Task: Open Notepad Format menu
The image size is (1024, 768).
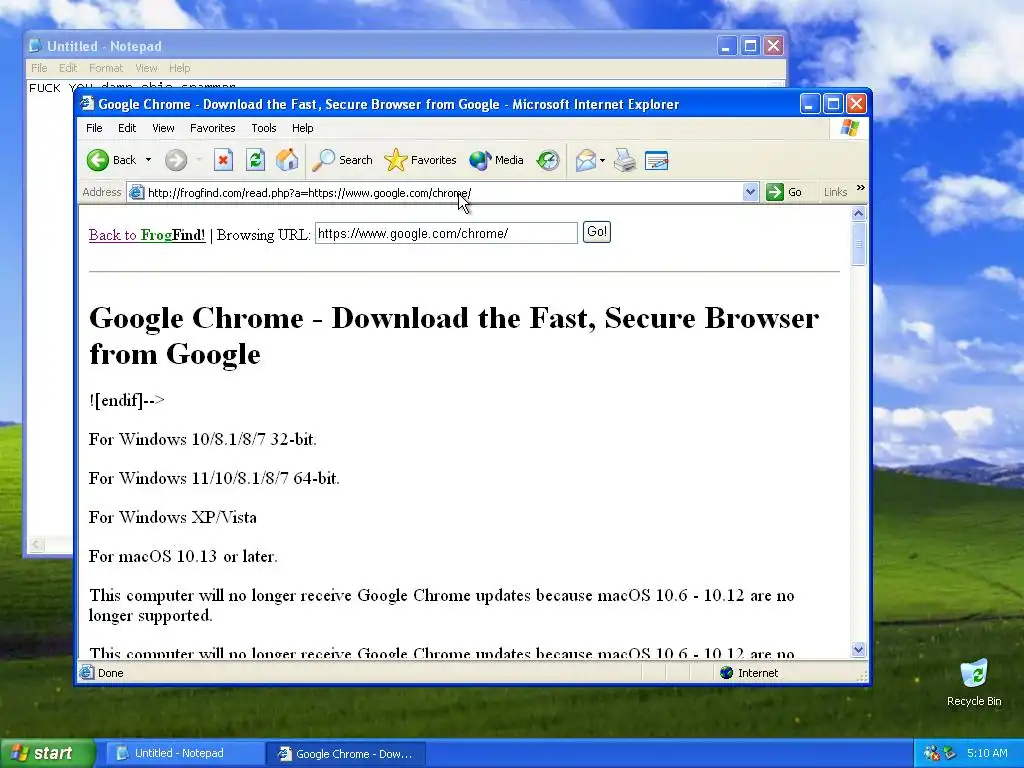Action: [106, 68]
